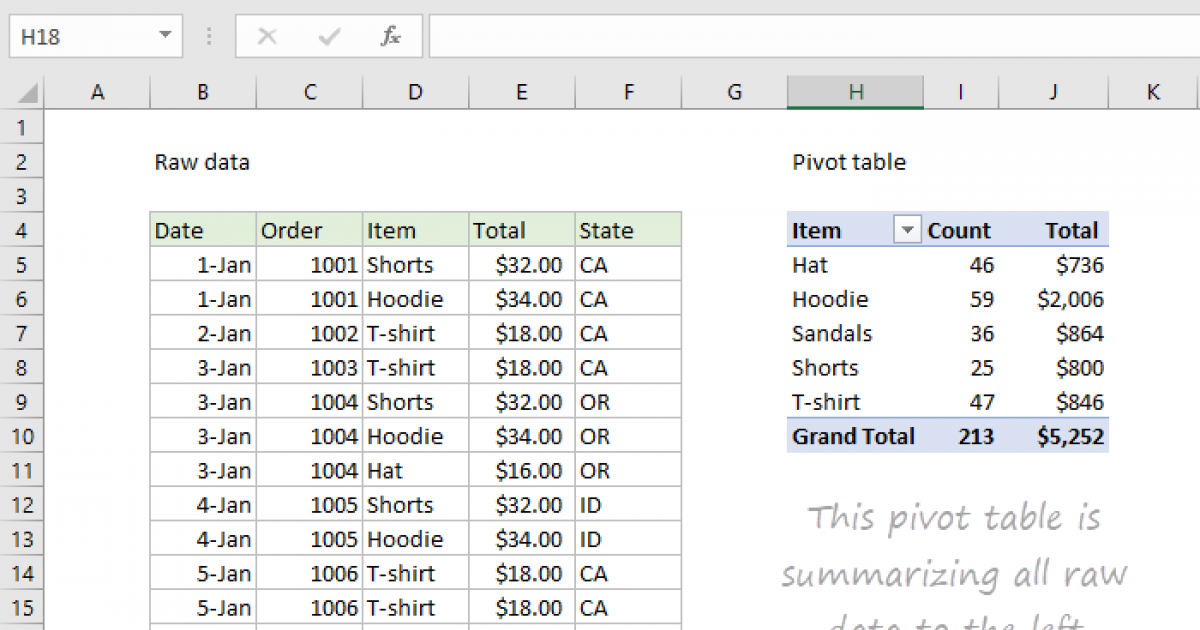
Task: Select column B by clicking its header
Action: (x=202, y=91)
